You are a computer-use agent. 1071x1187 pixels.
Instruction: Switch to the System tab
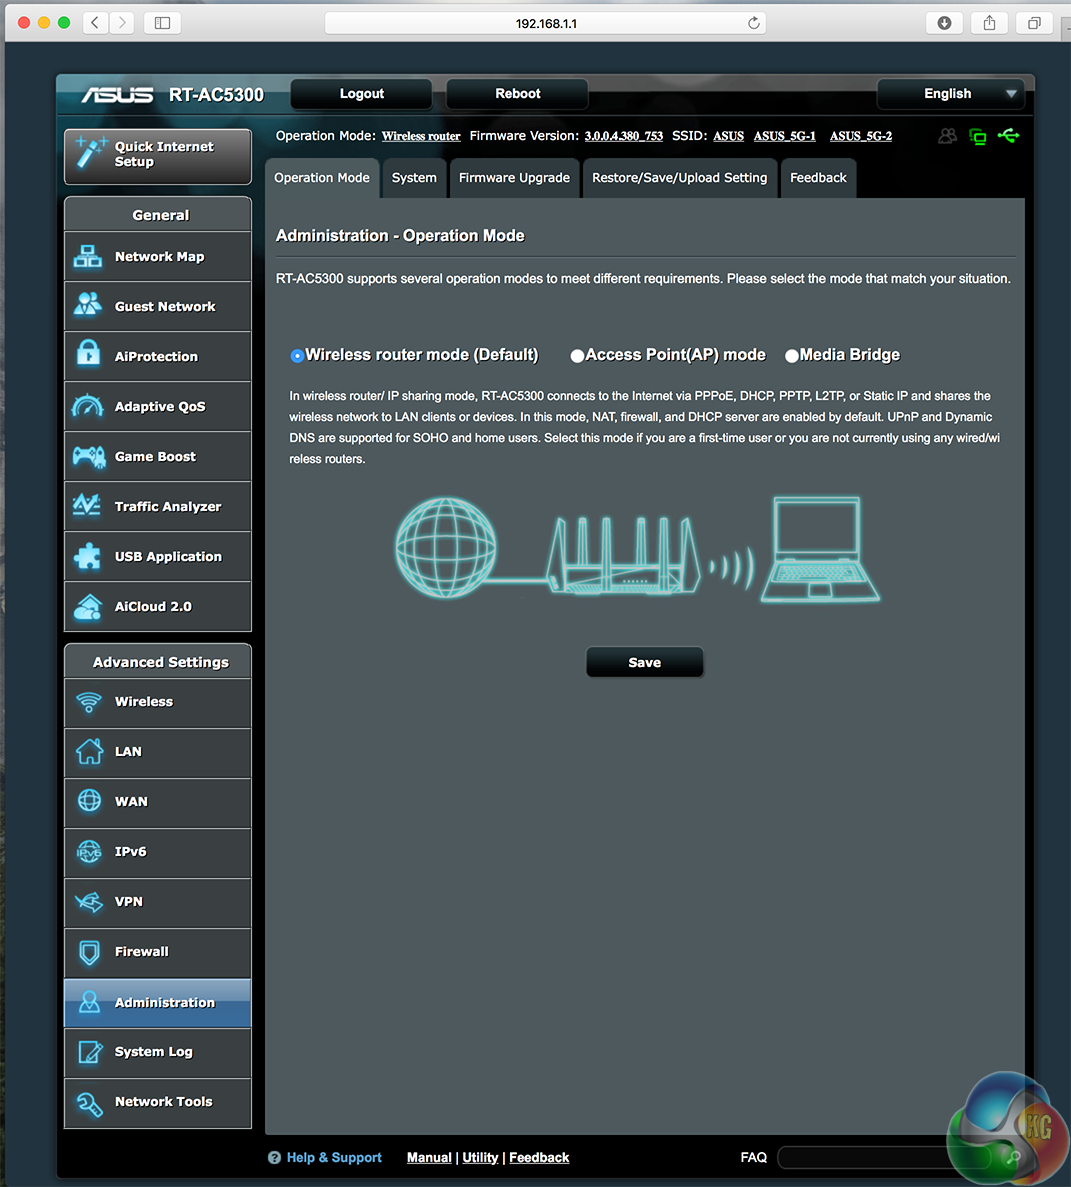click(x=414, y=178)
